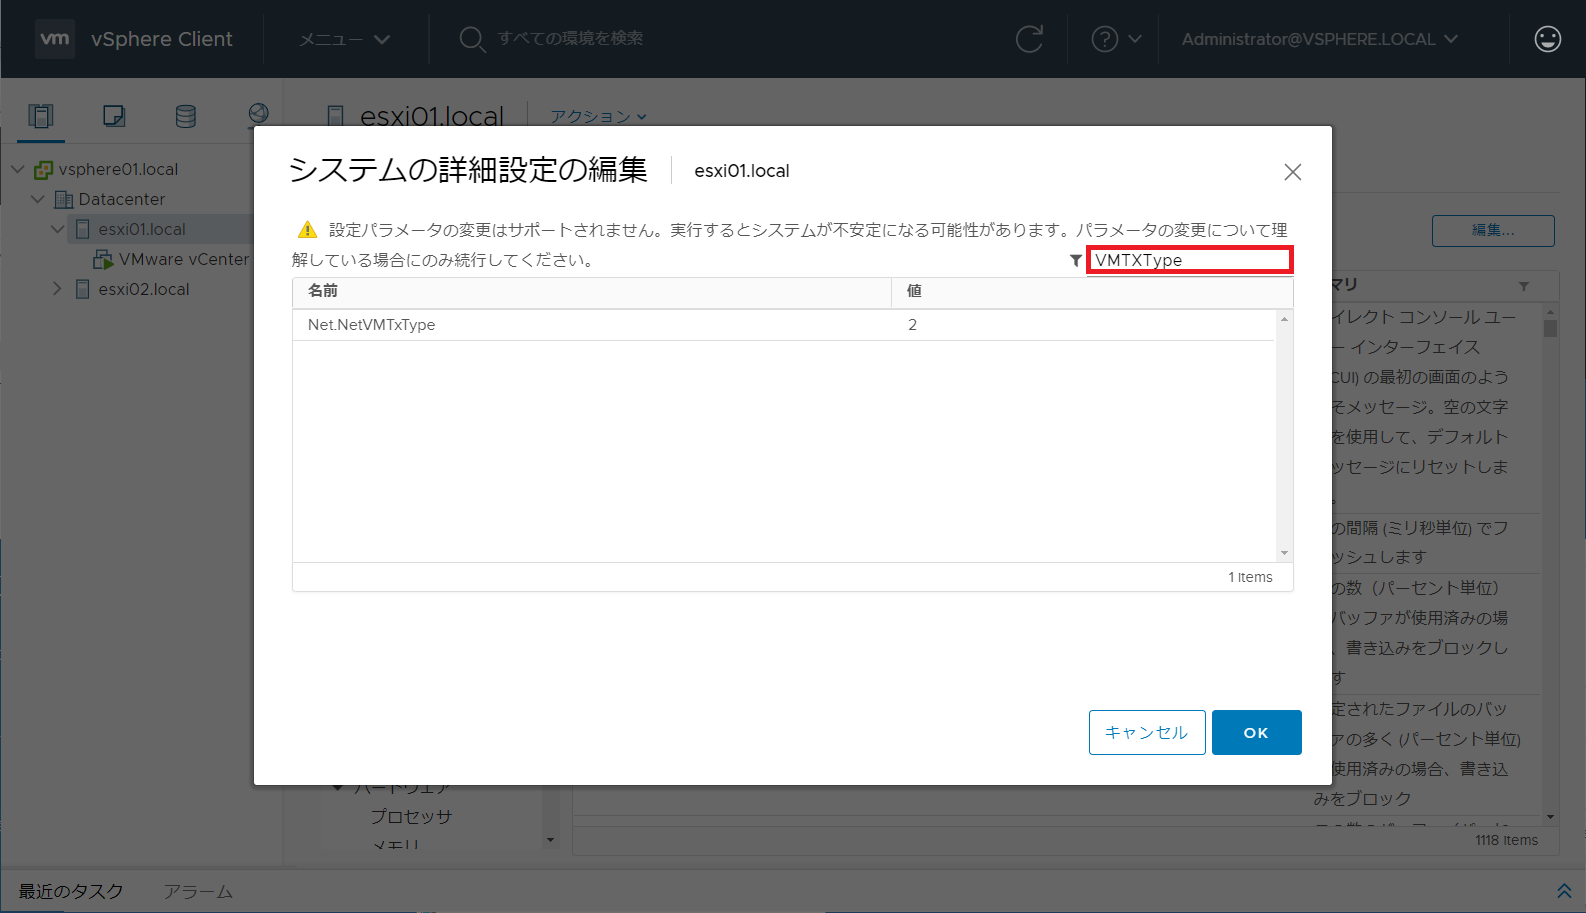
Task: Switch to Networking view icon
Action: pos(258,114)
